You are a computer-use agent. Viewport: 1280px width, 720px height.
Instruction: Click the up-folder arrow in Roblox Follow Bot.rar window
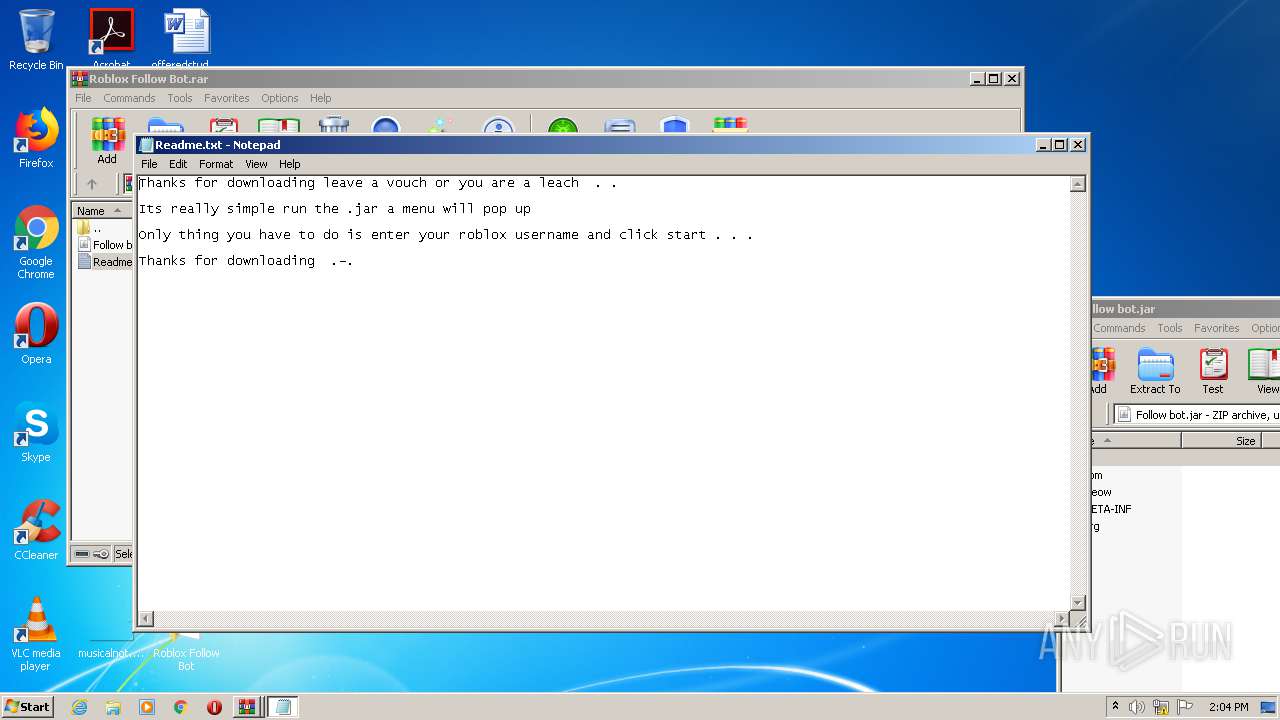click(x=92, y=184)
